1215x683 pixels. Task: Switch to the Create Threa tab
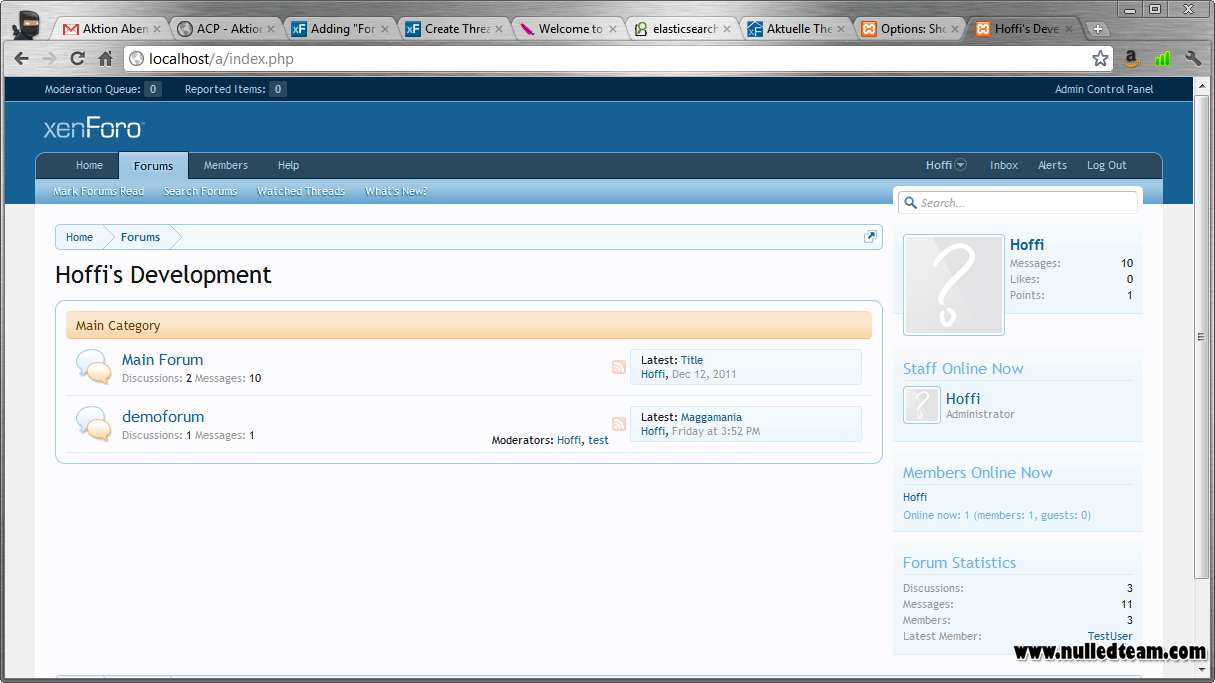coord(453,29)
